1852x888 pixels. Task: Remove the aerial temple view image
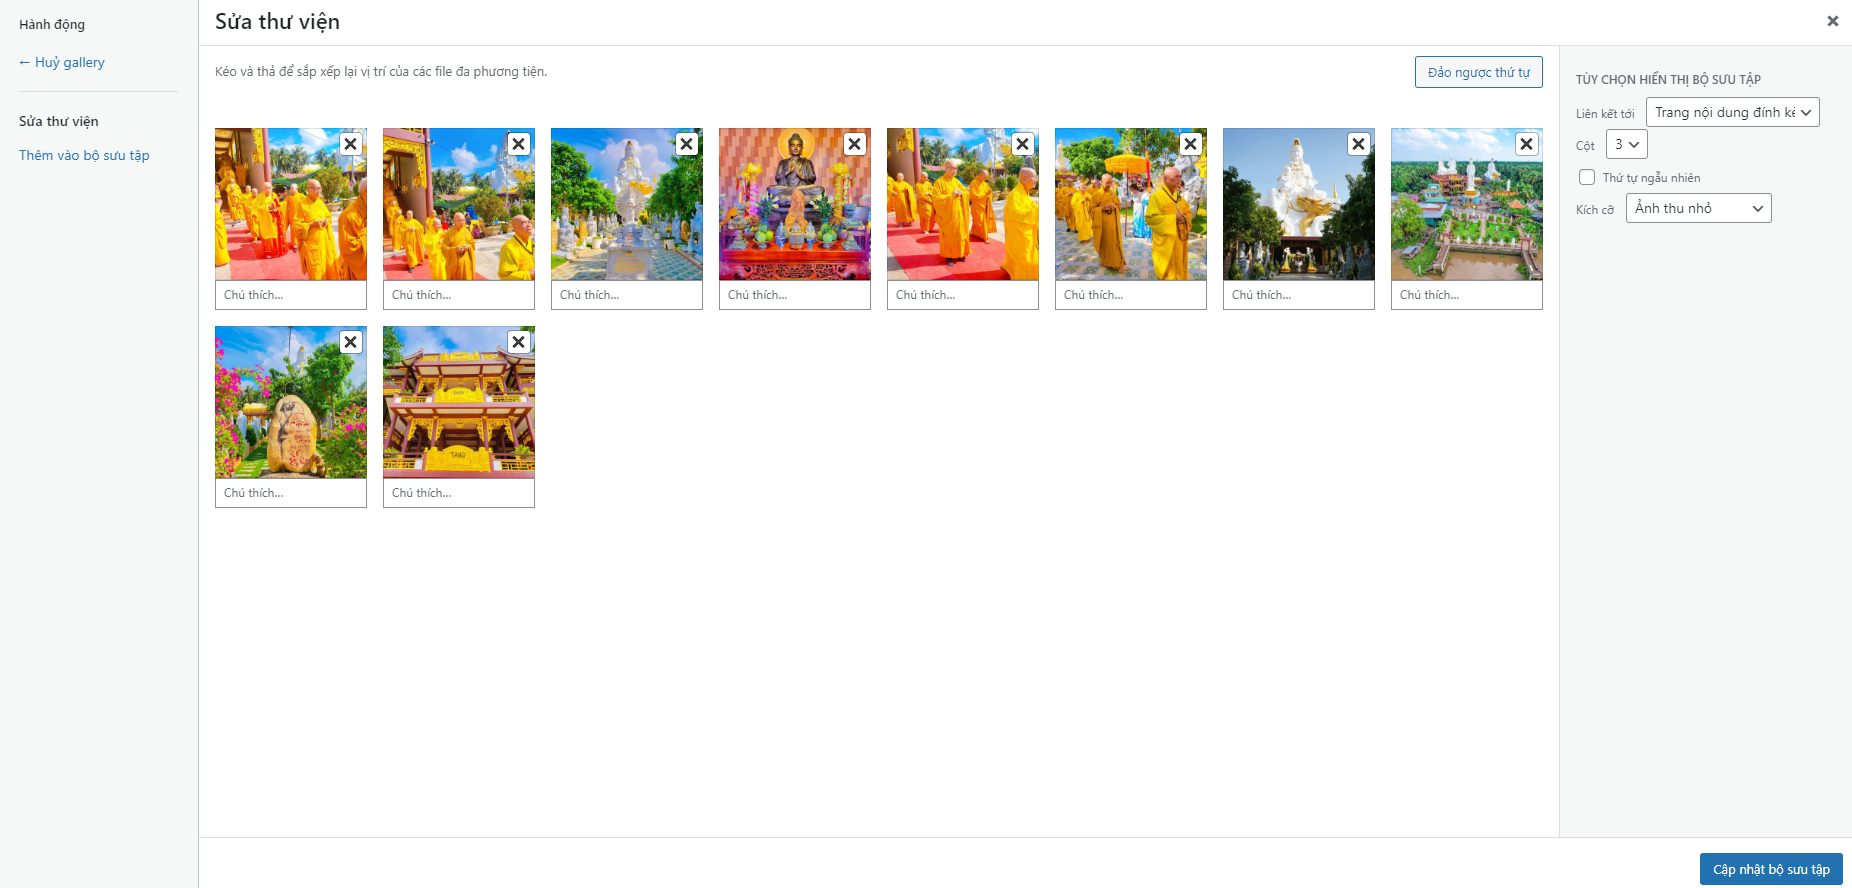[1527, 144]
